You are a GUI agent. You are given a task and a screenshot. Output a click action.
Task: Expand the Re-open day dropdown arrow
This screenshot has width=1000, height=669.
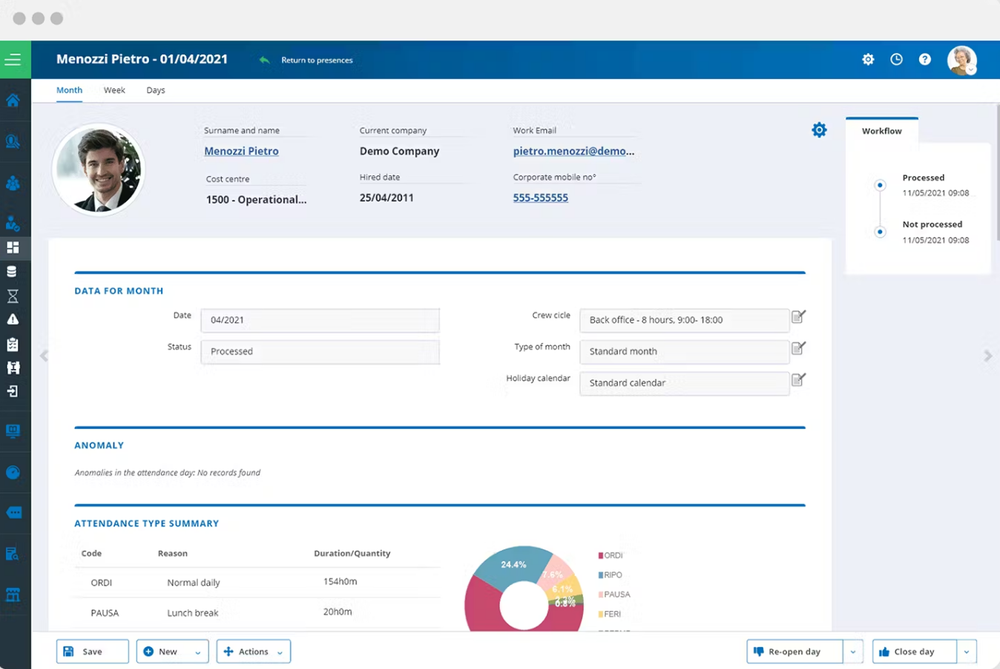pyautogui.click(x=853, y=652)
